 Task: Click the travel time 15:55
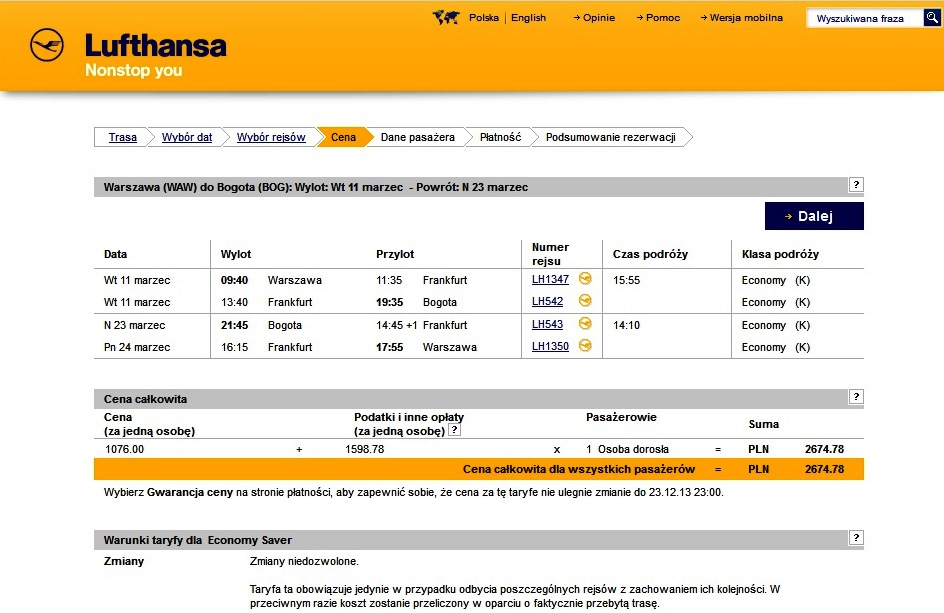point(626,280)
